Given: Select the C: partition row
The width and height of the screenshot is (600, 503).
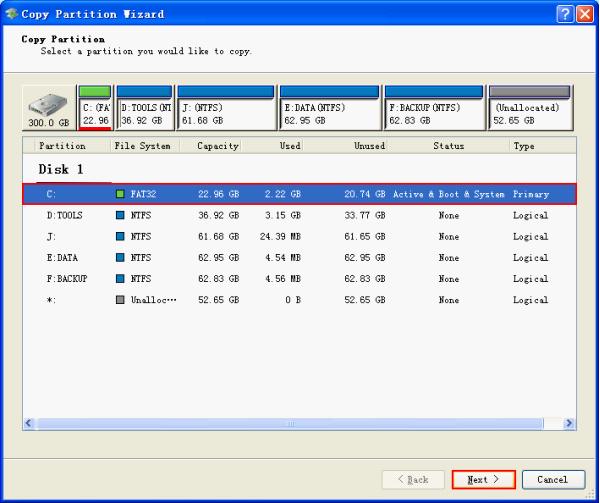Looking at the screenshot, I should tap(299, 194).
